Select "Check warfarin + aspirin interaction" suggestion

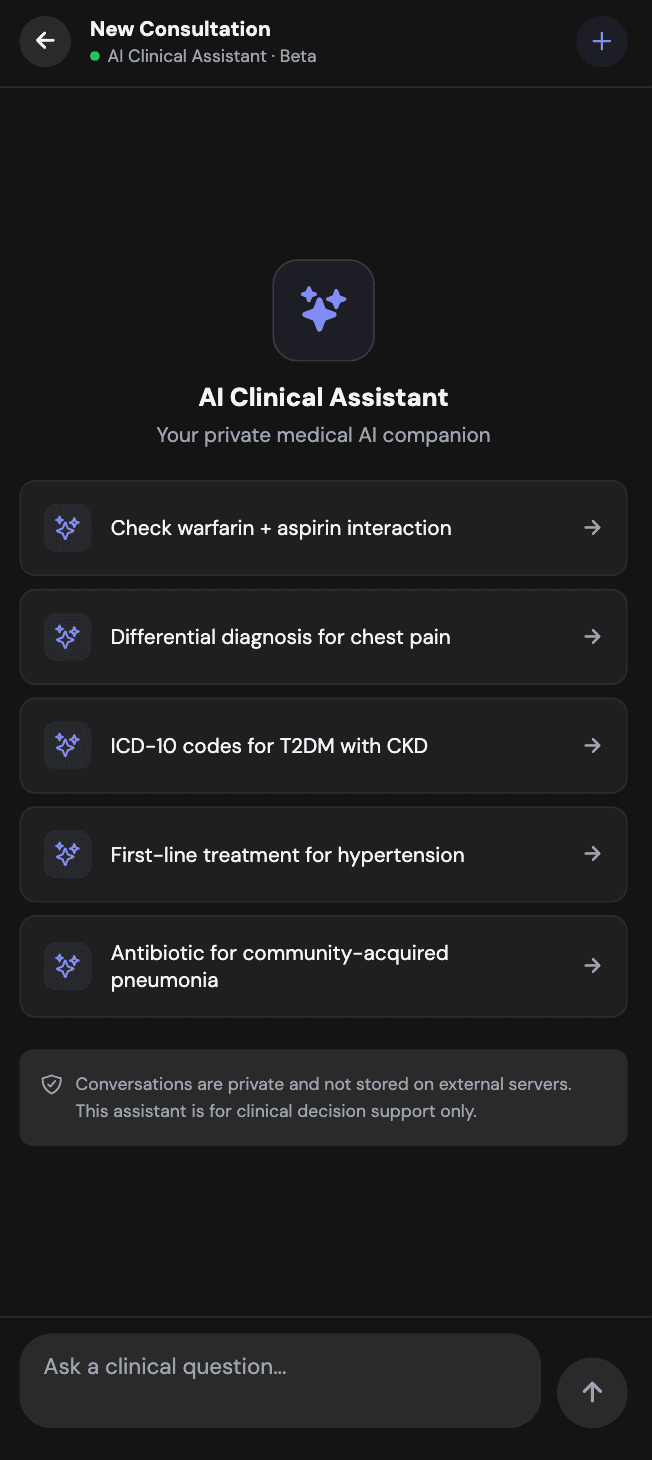[281, 528]
